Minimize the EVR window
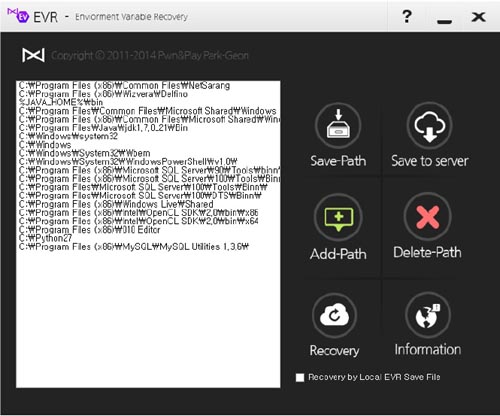Viewport: 500px width, 416px height. [x=444, y=21]
